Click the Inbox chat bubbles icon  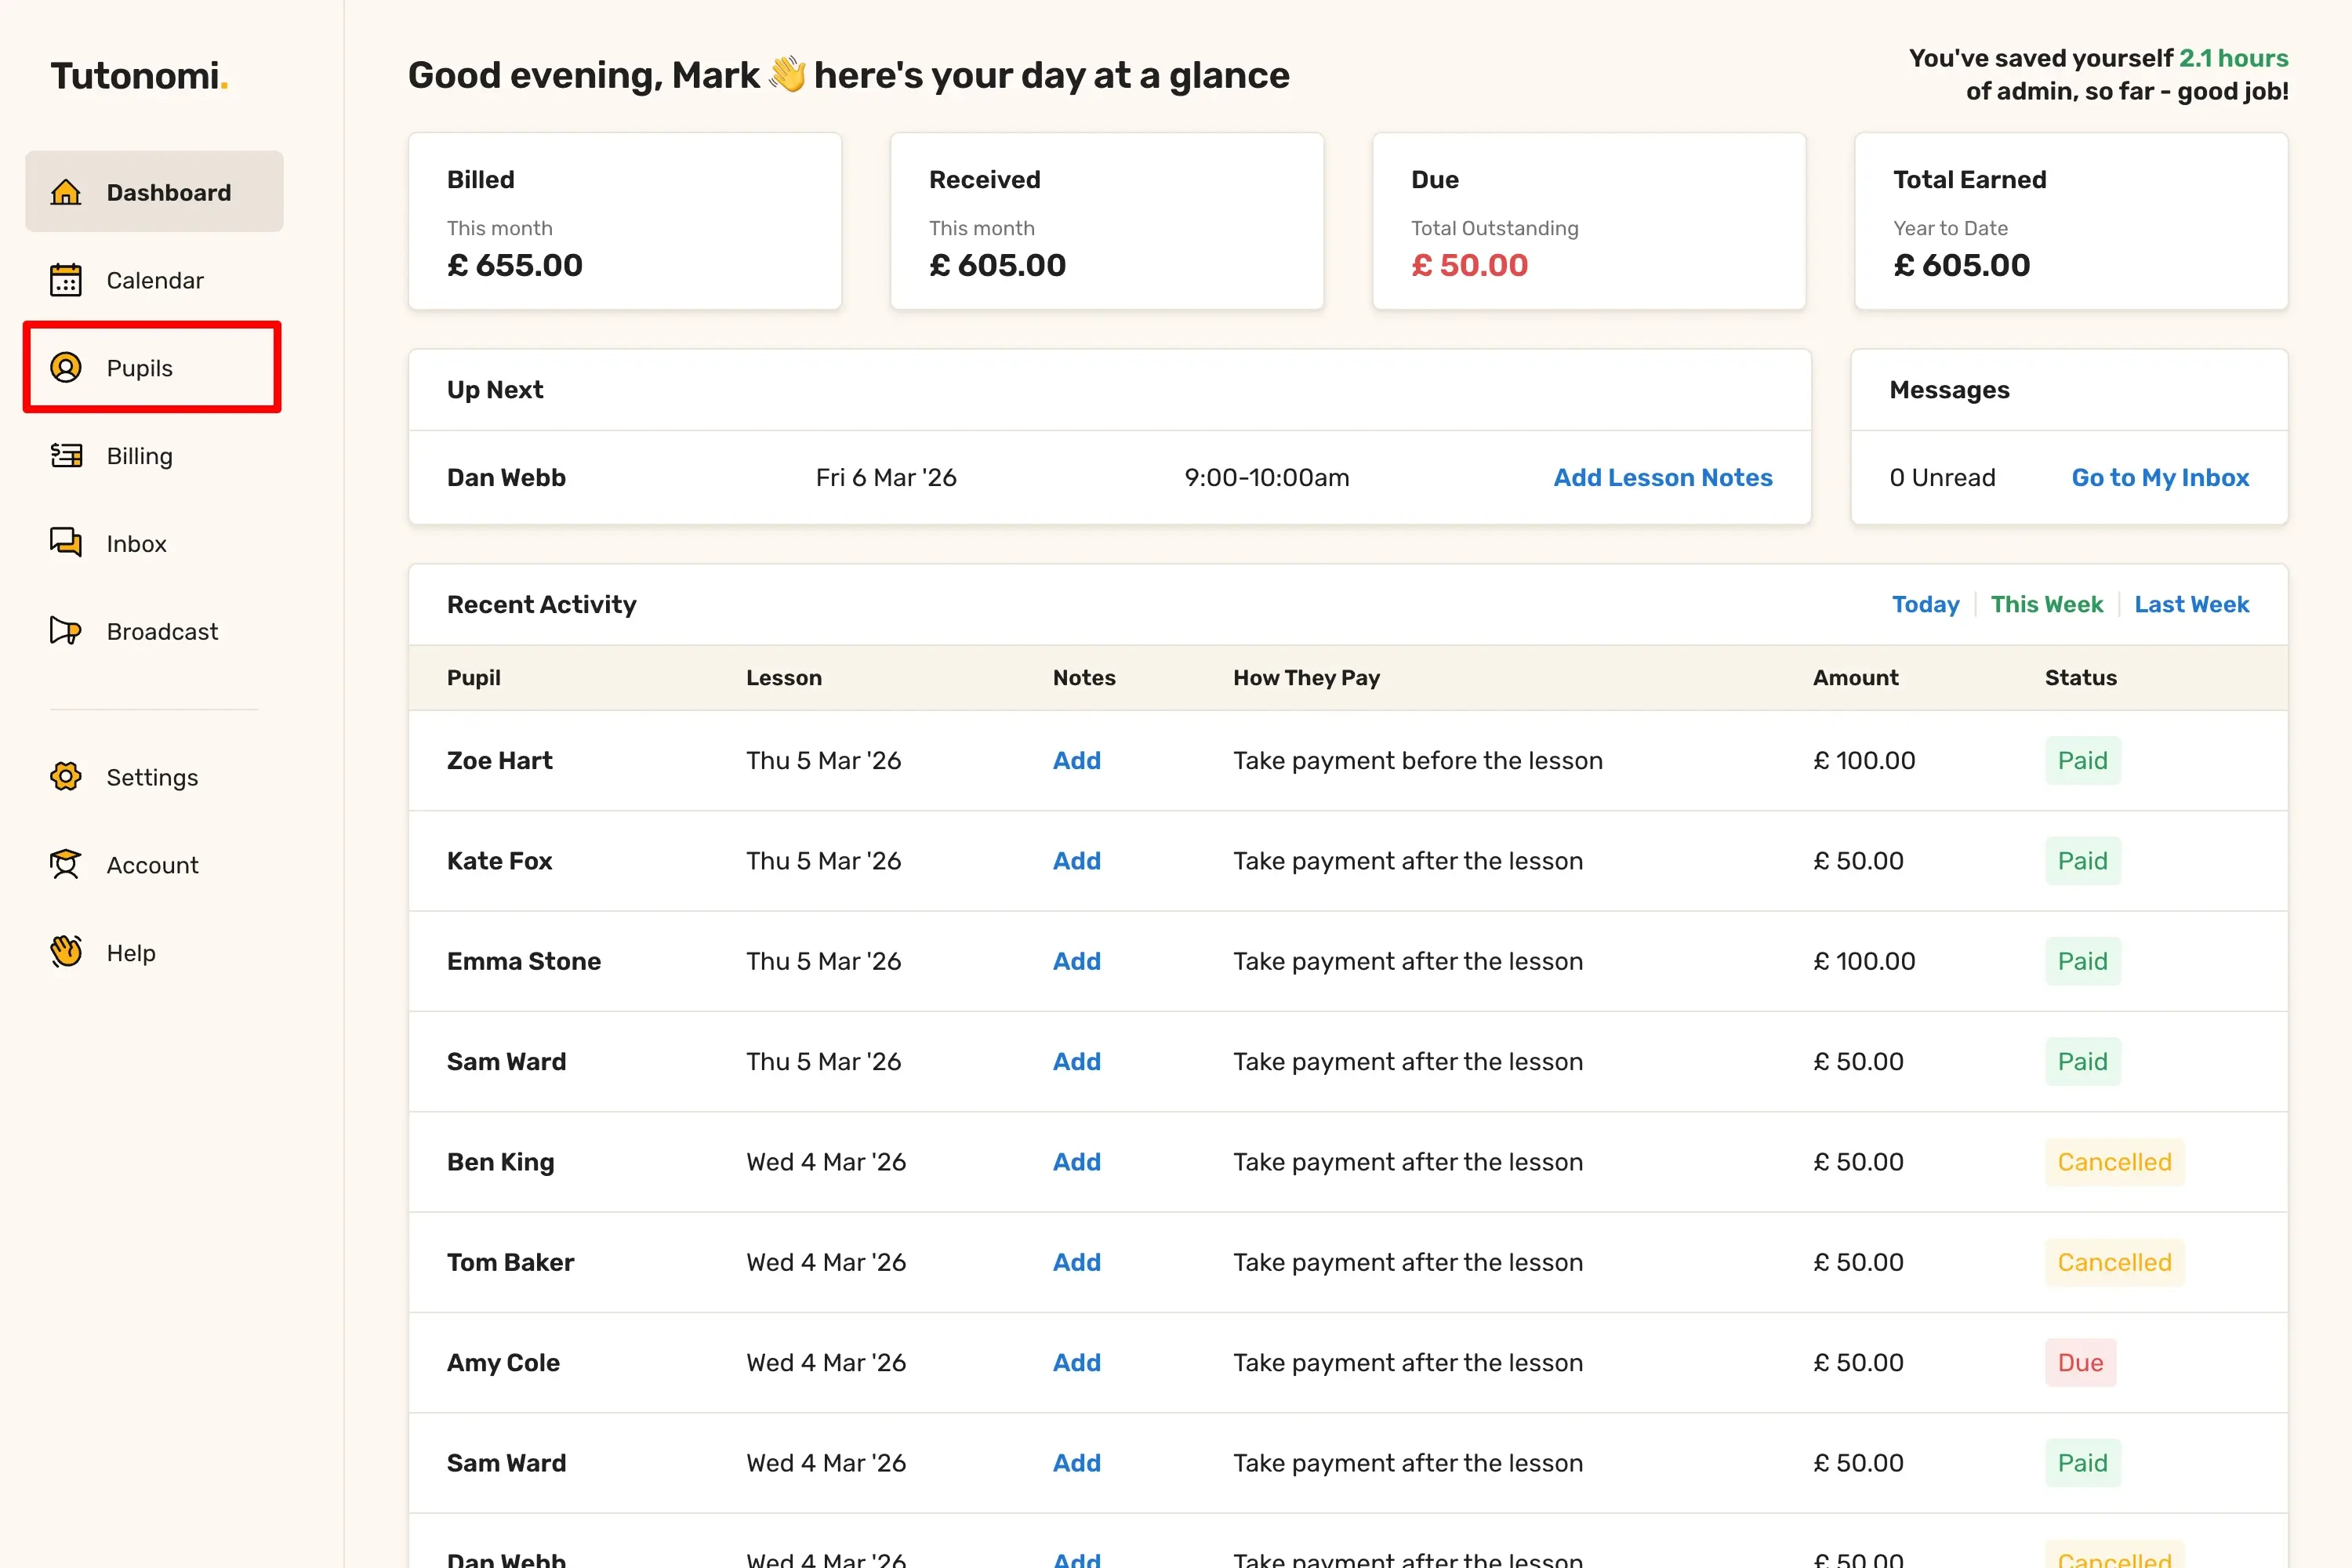pos(66,543)
